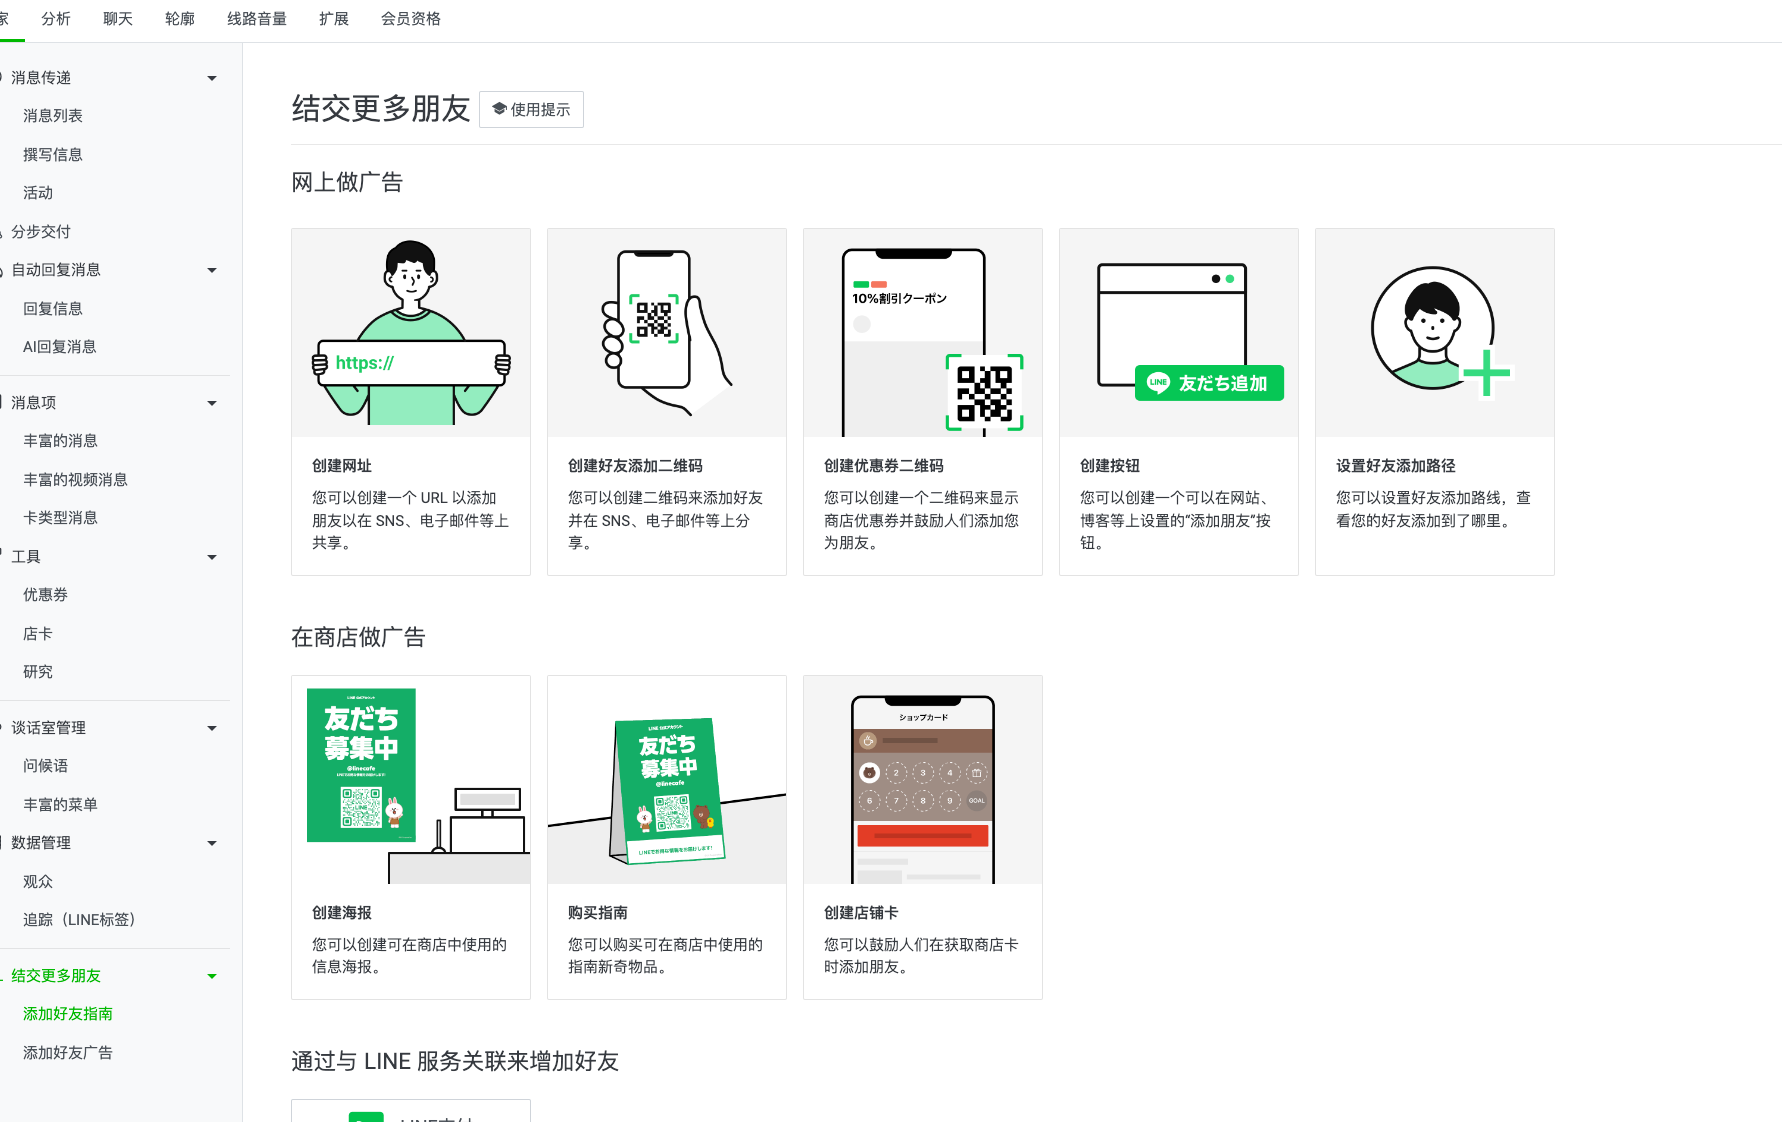Open AI回复消息 in the sidebar
Image resolution: width=1782 pixels, height=1122 pixels.
tap(60, 347)
